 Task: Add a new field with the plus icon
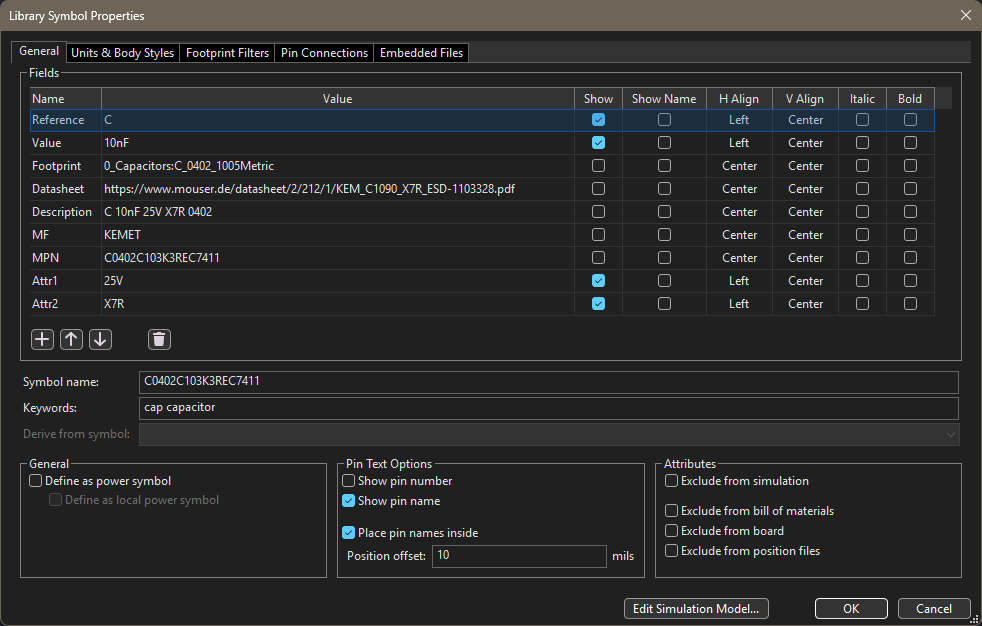click(42, 339)
